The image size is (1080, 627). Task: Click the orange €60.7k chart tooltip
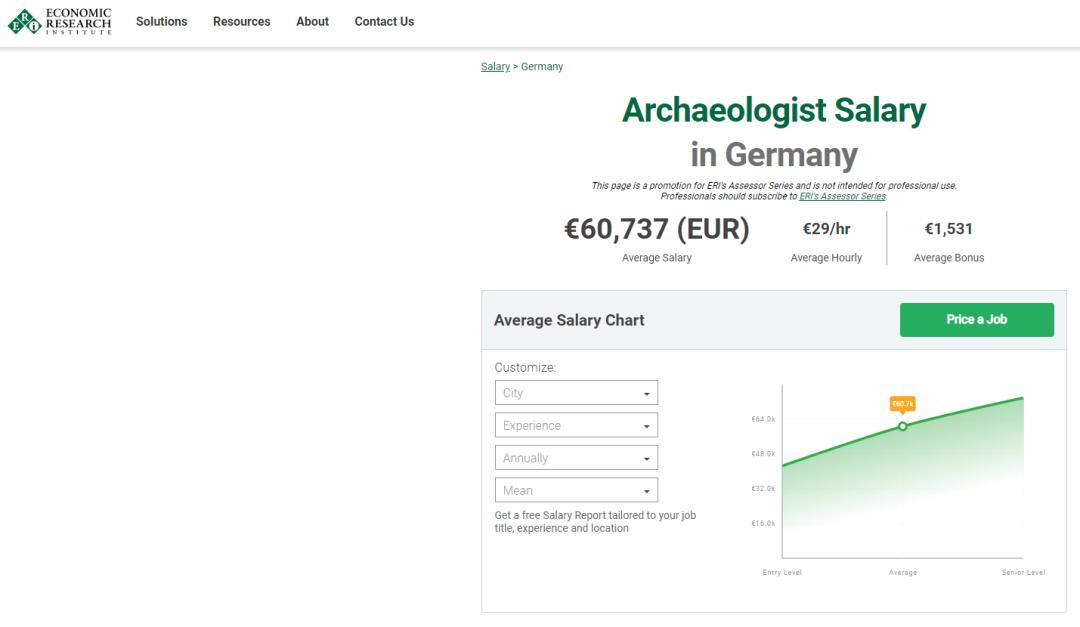click(x=902, y=404)
